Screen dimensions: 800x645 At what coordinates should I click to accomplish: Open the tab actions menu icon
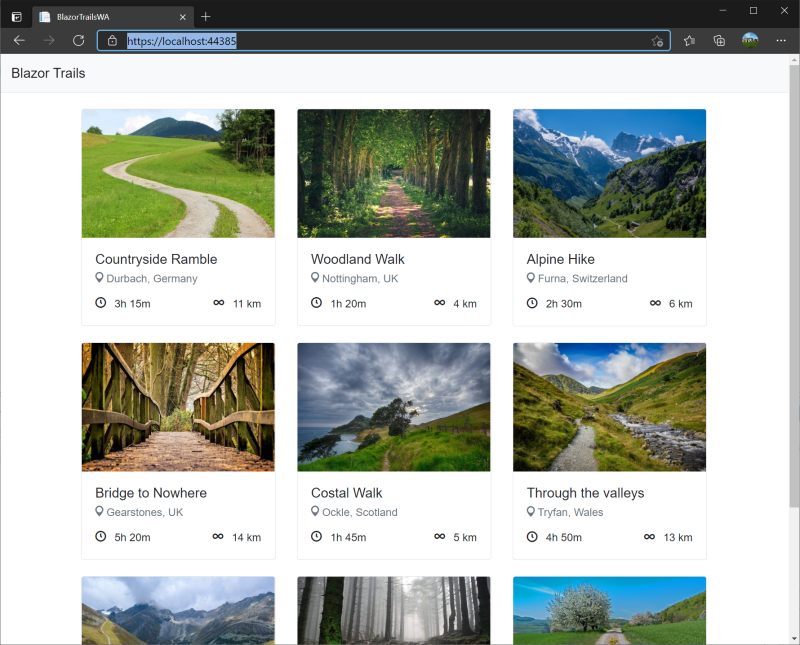click(17, 17)
